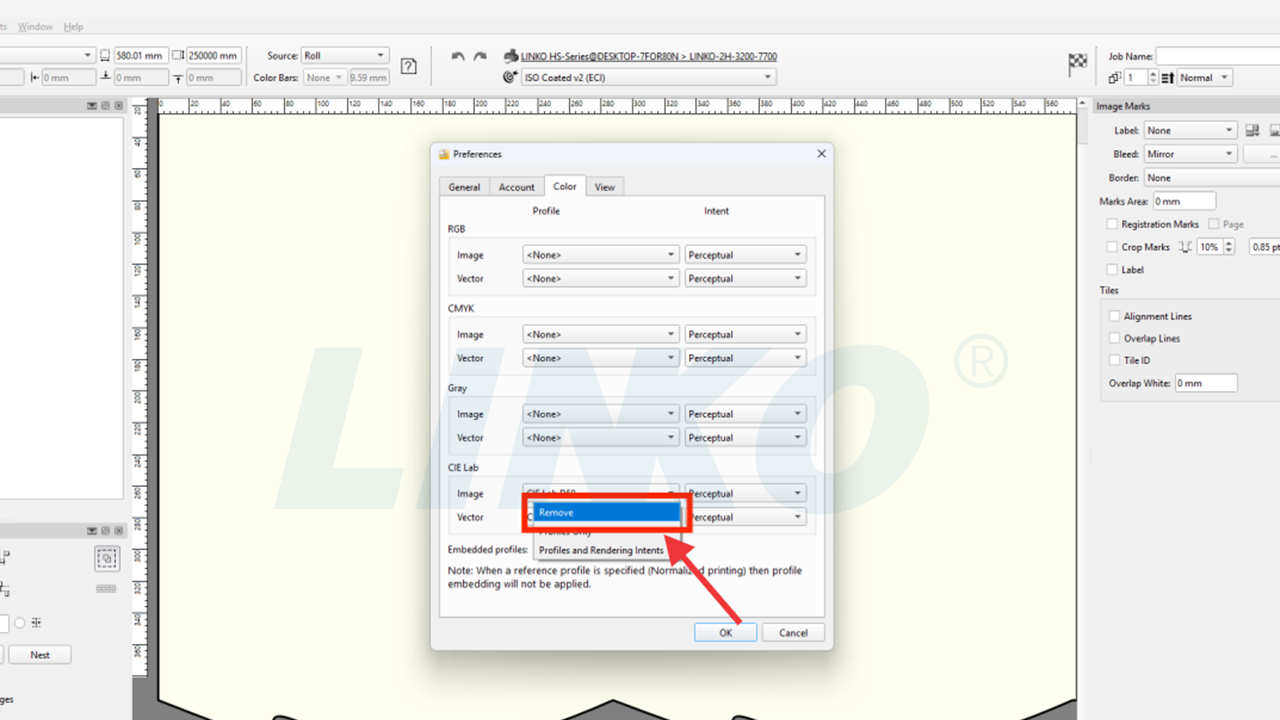The height and width of the screenshot is (720, 1280).
Task: Click the group selection icon in the left panel
Action: coord(107,558)
